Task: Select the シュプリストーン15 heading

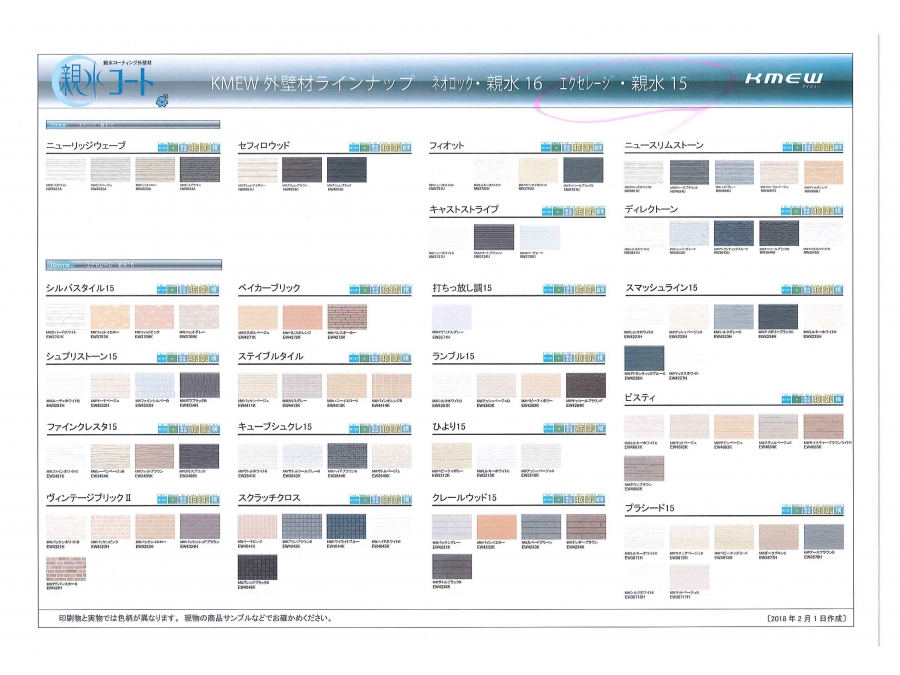Action: [82, 356]
